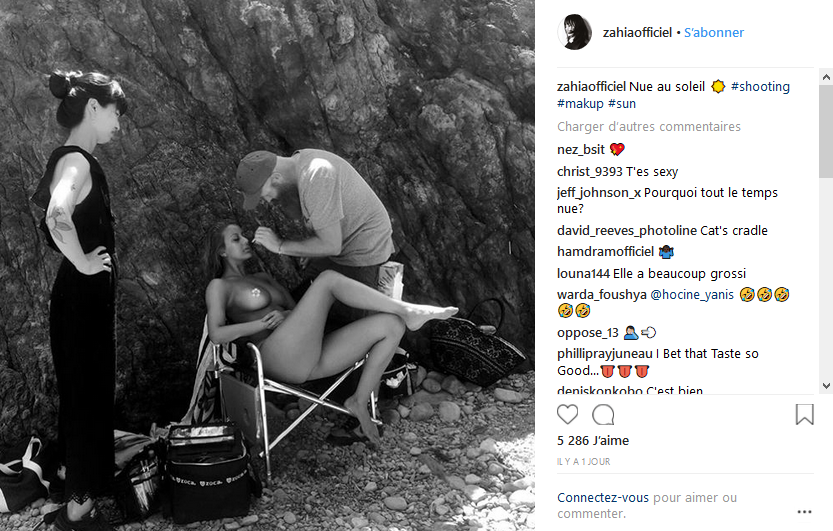Save post with the bookmark icon
Viewport: 833px width, 531px height.
pos(804,414)
